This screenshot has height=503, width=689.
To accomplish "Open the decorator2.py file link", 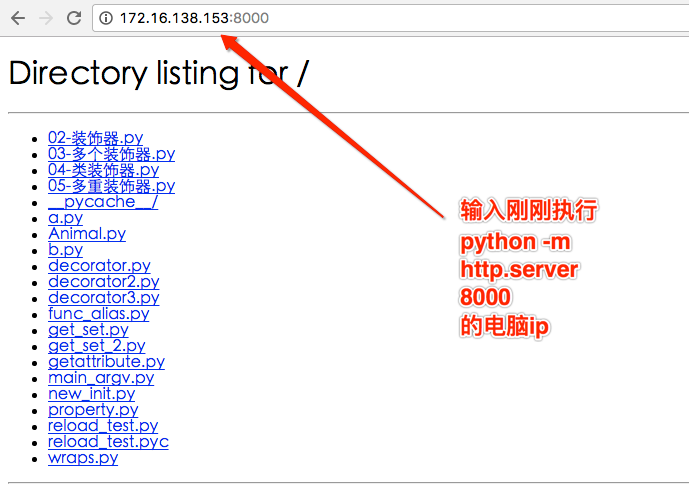I will pos(103,282).
